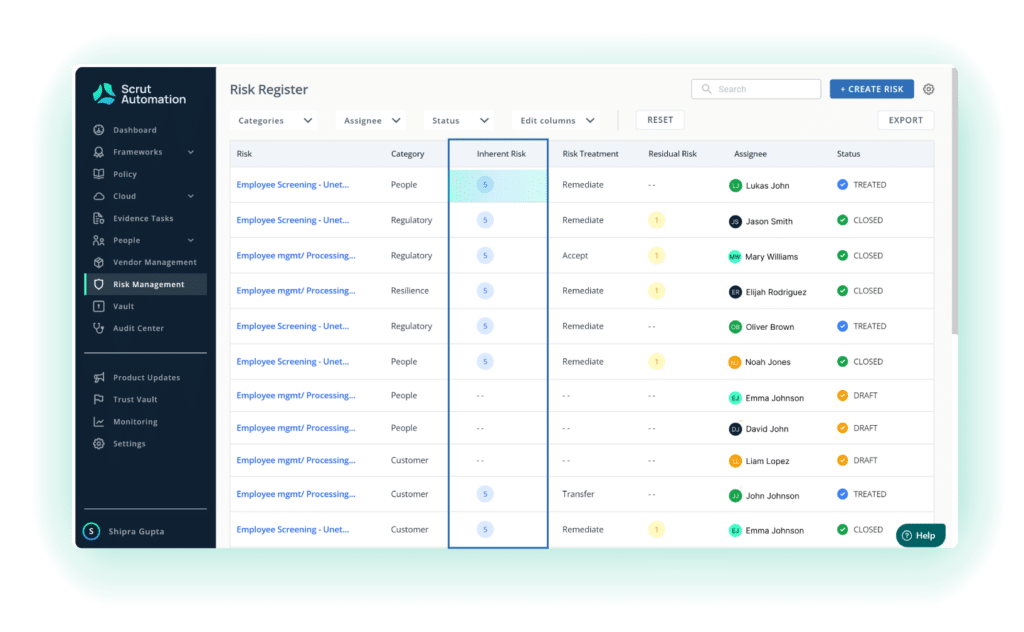
Task: Click the Status column header
Action: 848,154
